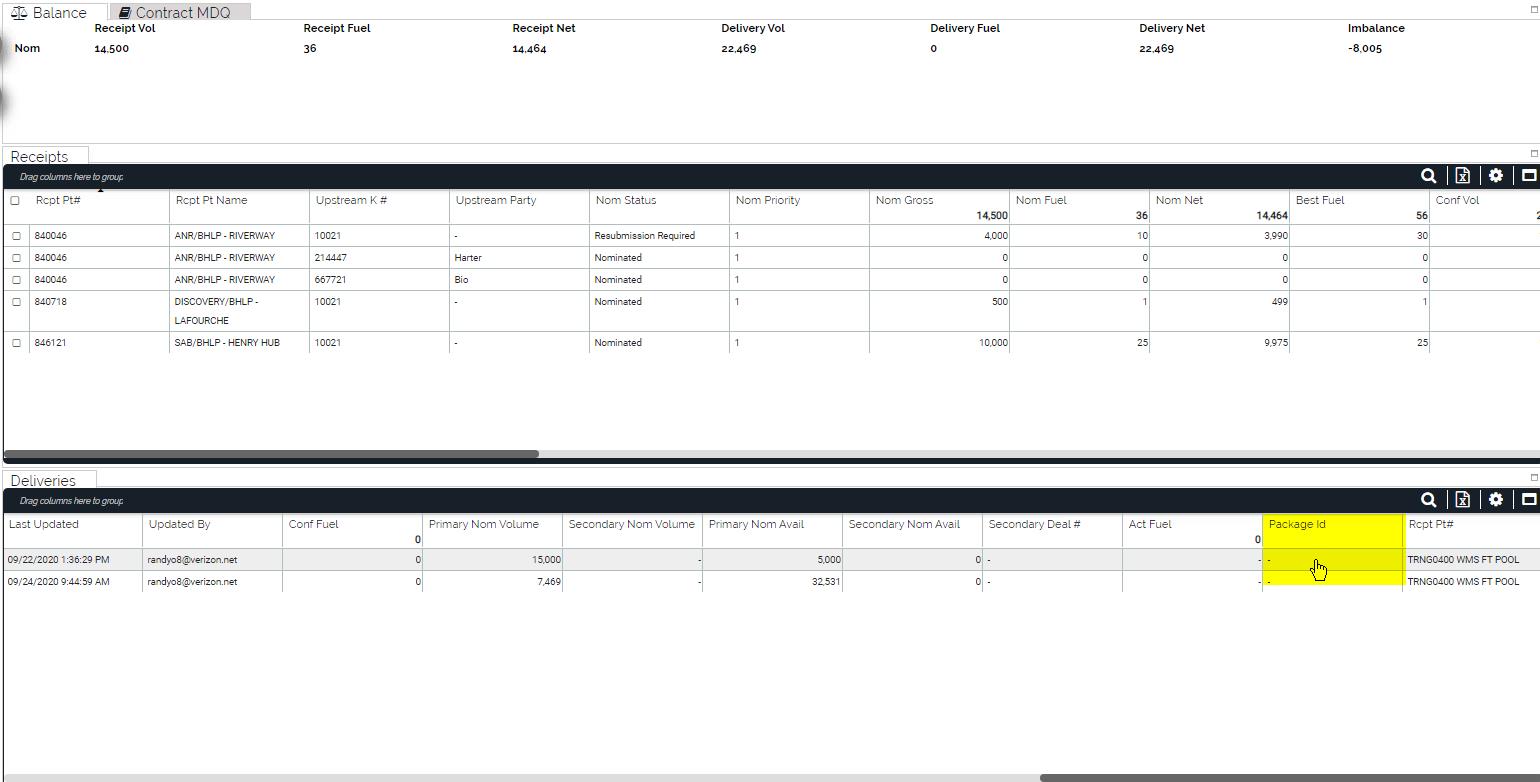Sort by Rcpt Pt# column header
This screenshot has width=1540, height=782.
[58, 200]
